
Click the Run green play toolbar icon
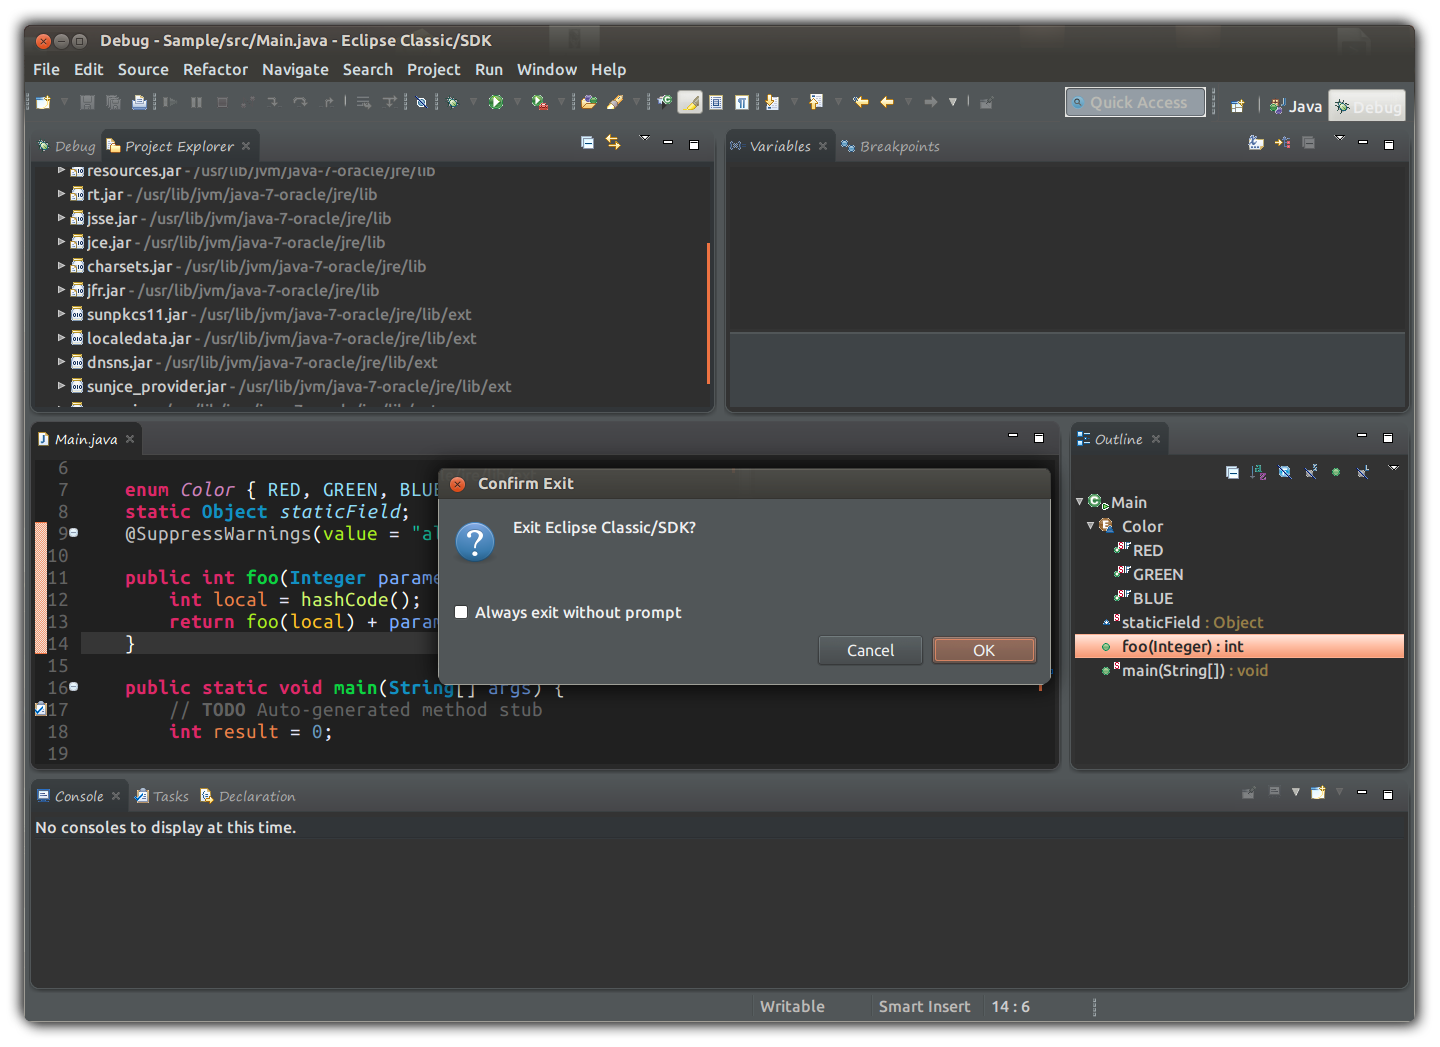click(495, 102)
